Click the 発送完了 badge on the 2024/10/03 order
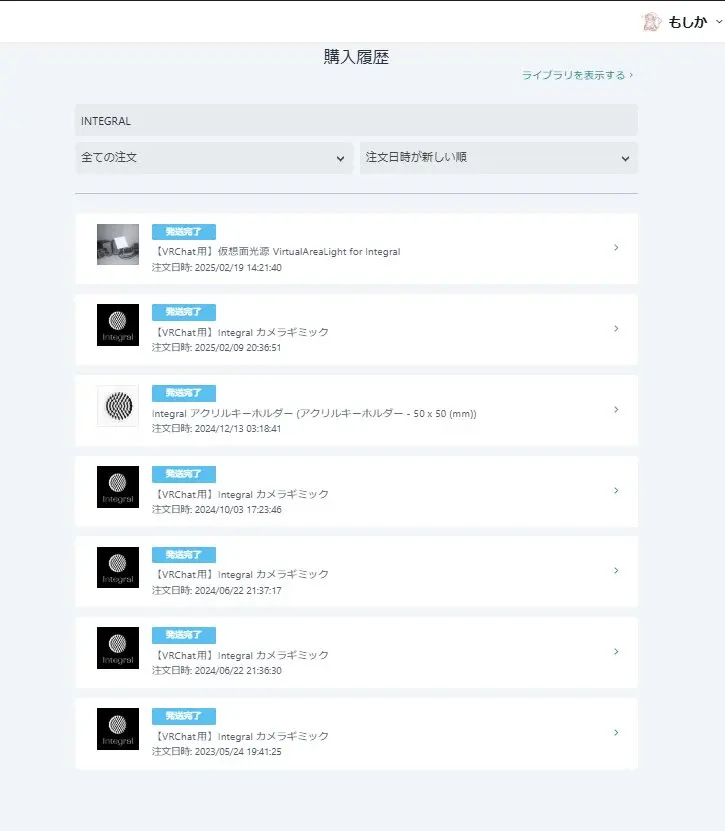 click(x=184, y=474)
